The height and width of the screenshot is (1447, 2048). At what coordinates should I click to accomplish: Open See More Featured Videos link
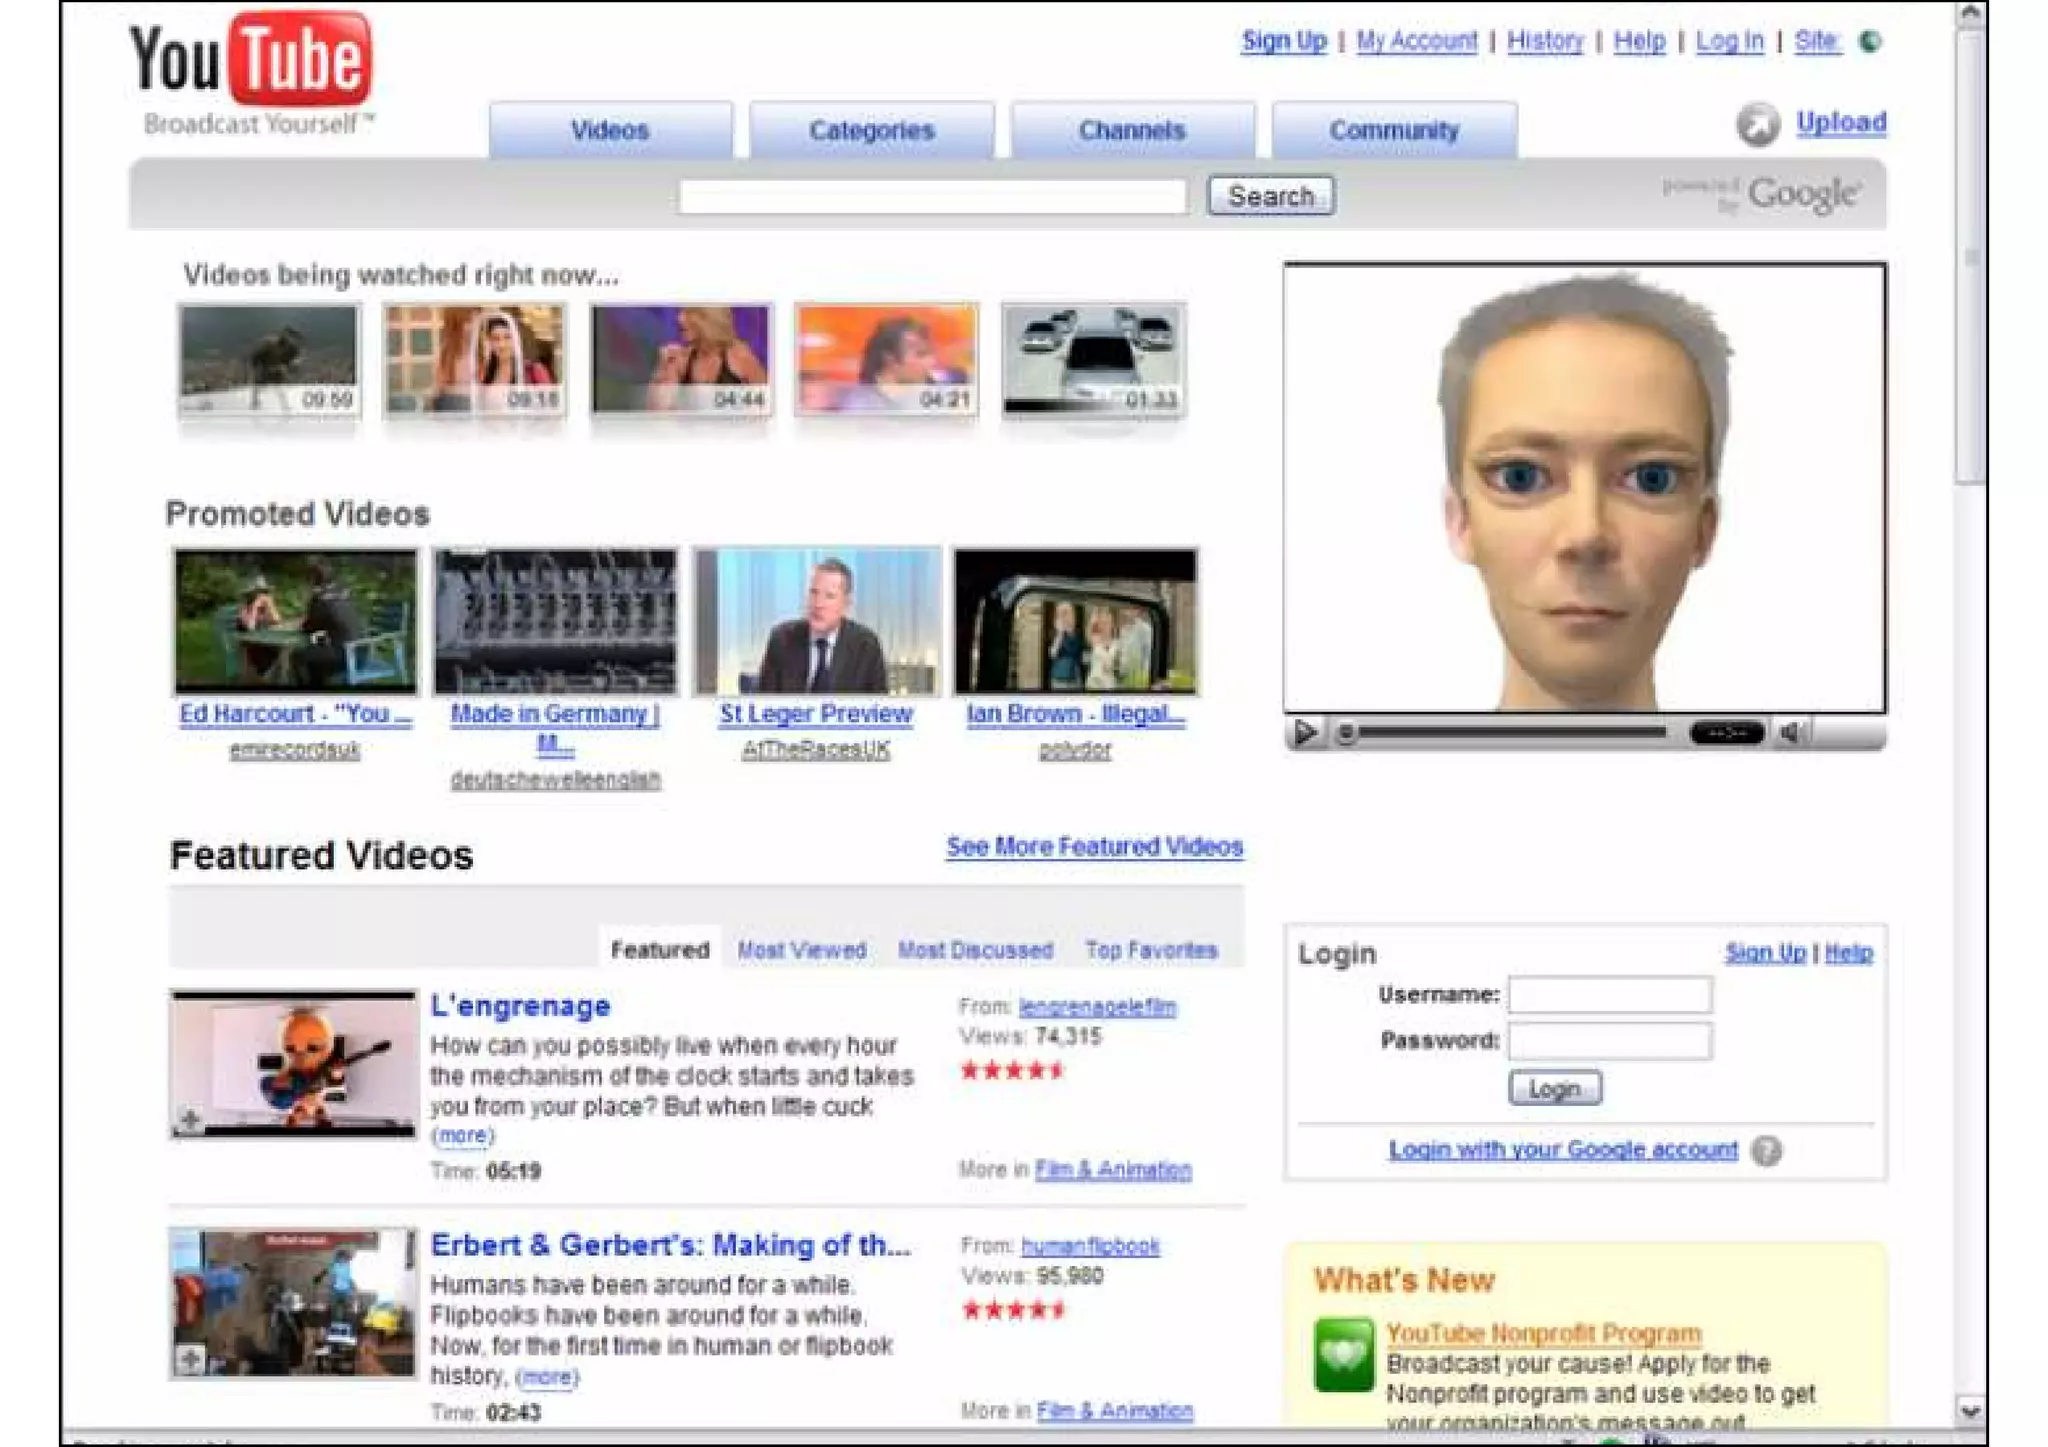(1094, 847)
